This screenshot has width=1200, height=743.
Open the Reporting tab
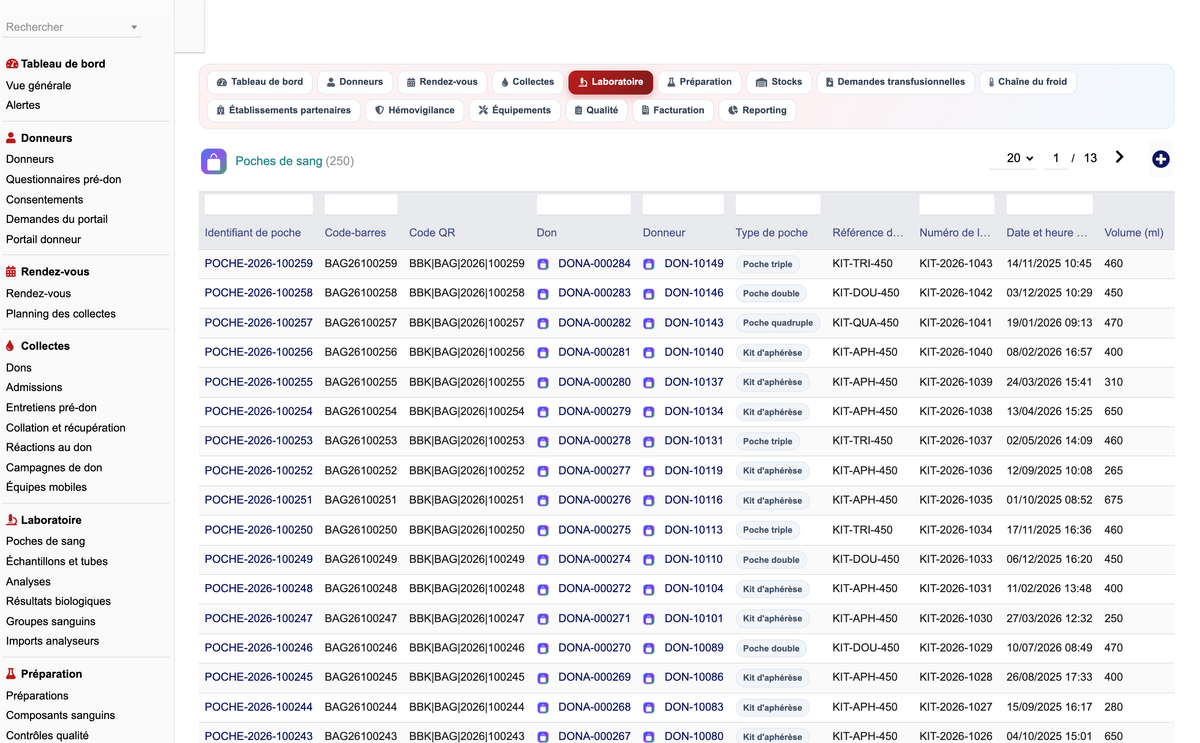coord(758,110)
